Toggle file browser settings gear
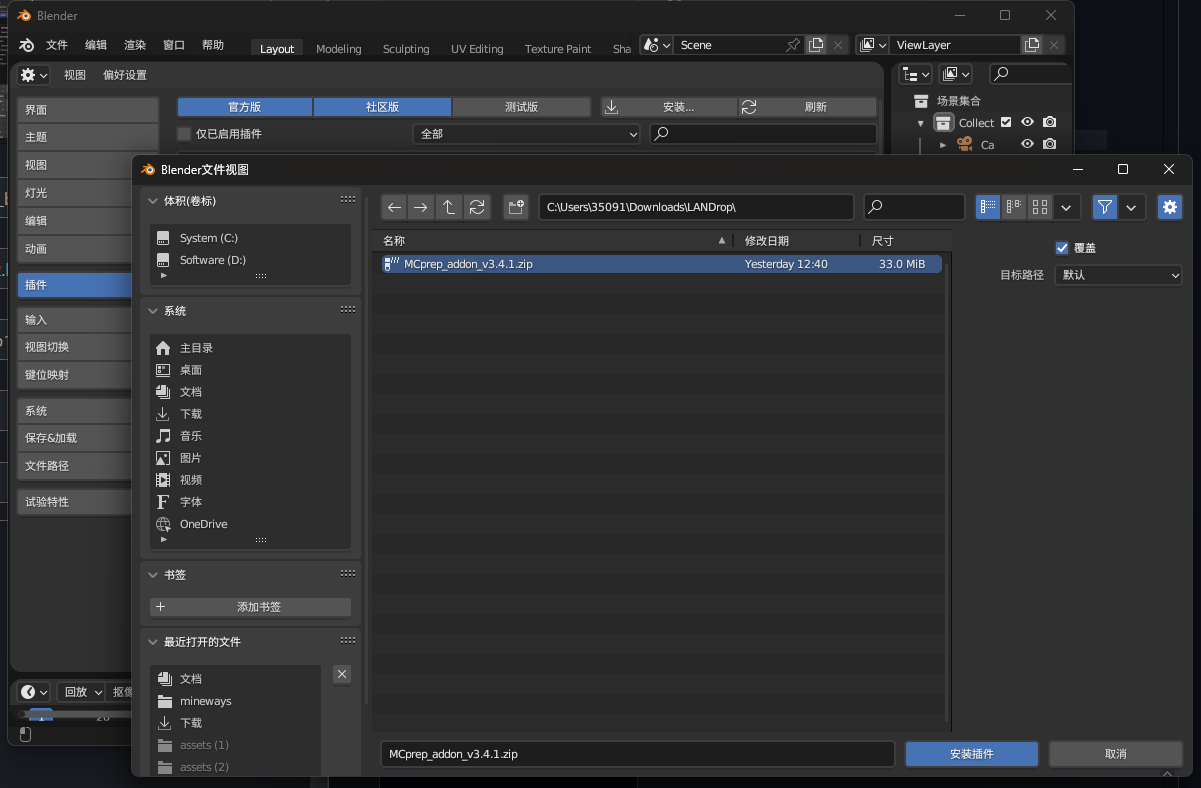This screenshot has height=788, width=1201. click(1170, 207)
